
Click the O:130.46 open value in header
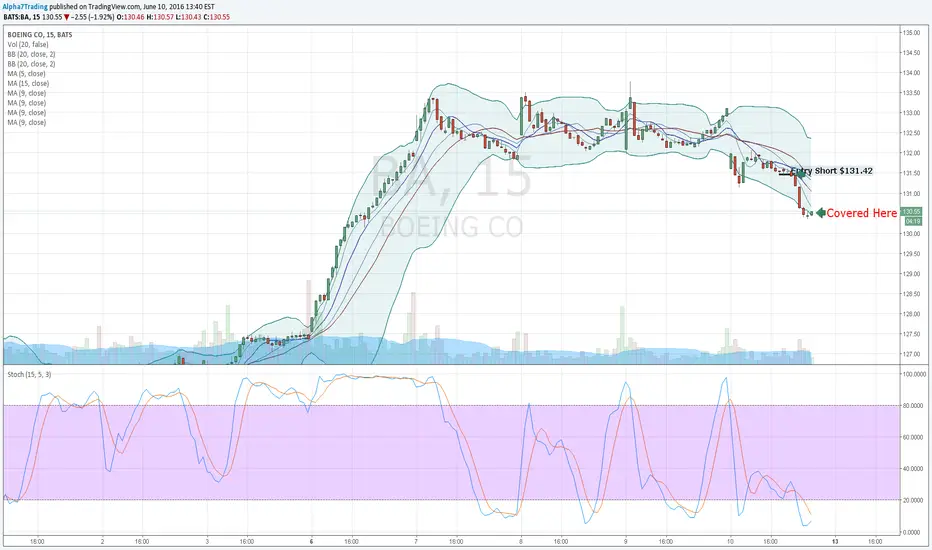tap(130, 17)
